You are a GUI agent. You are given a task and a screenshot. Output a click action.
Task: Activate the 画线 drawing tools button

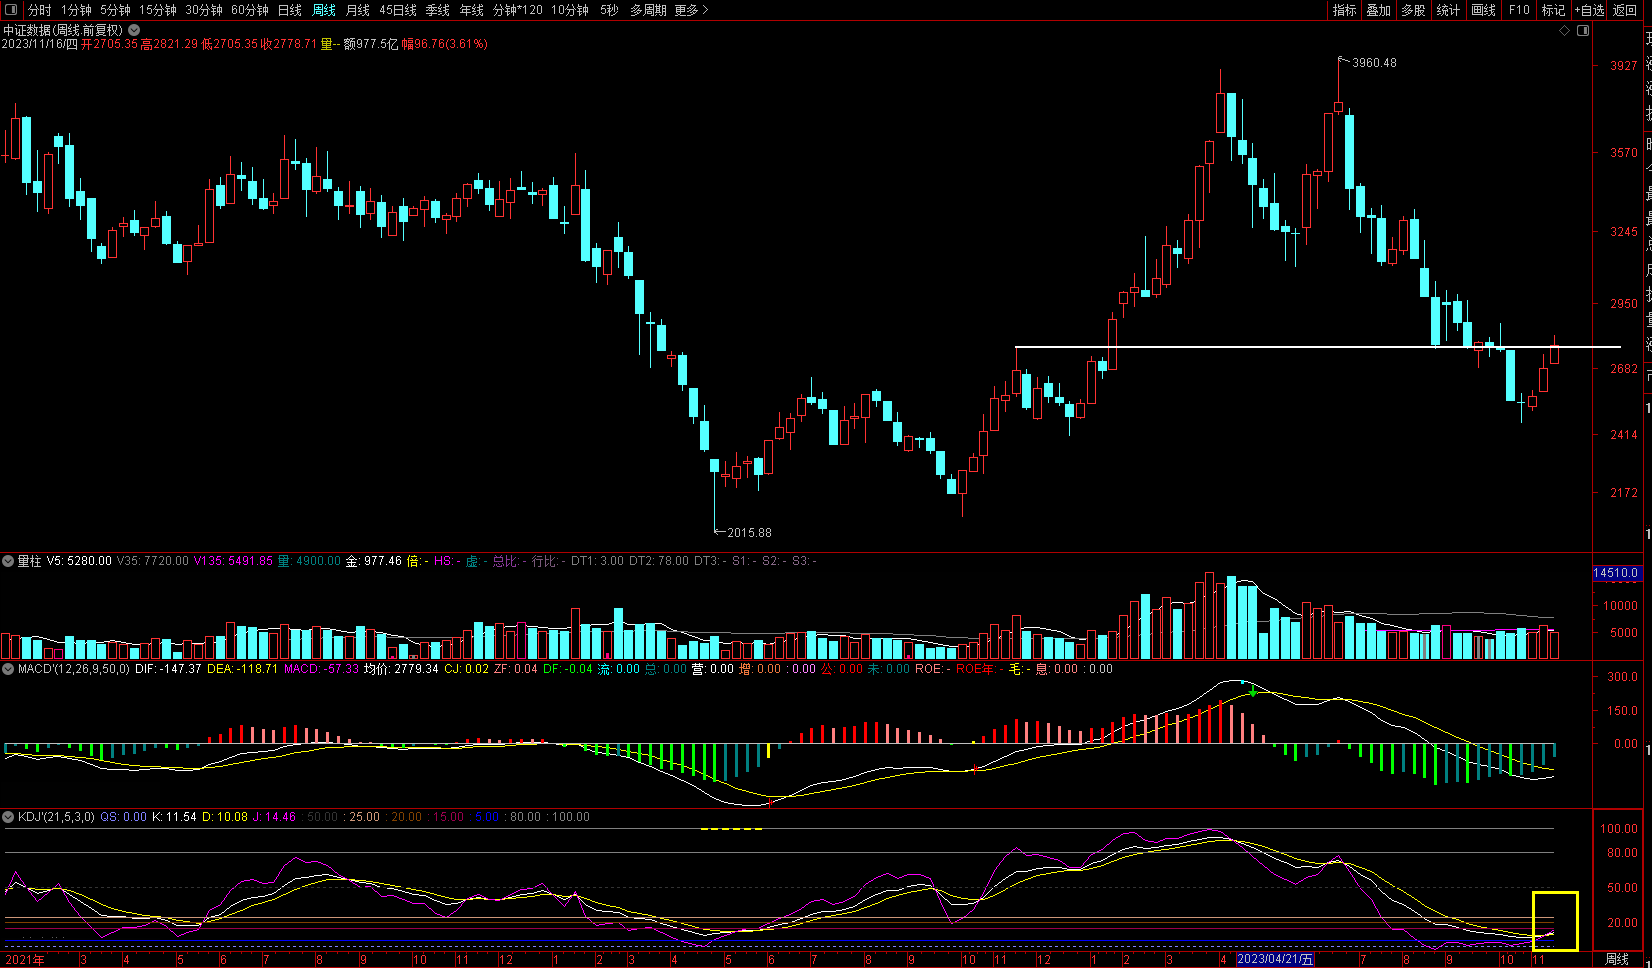coord(1483,10)
